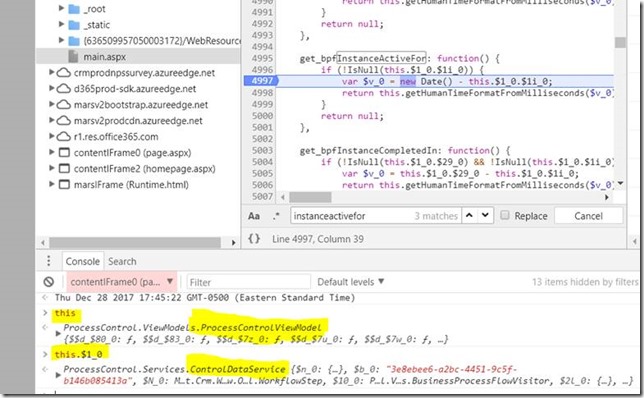Click Line 4997, Column 39 status
This screenshot has width=644, height=398.
[317, 239]
